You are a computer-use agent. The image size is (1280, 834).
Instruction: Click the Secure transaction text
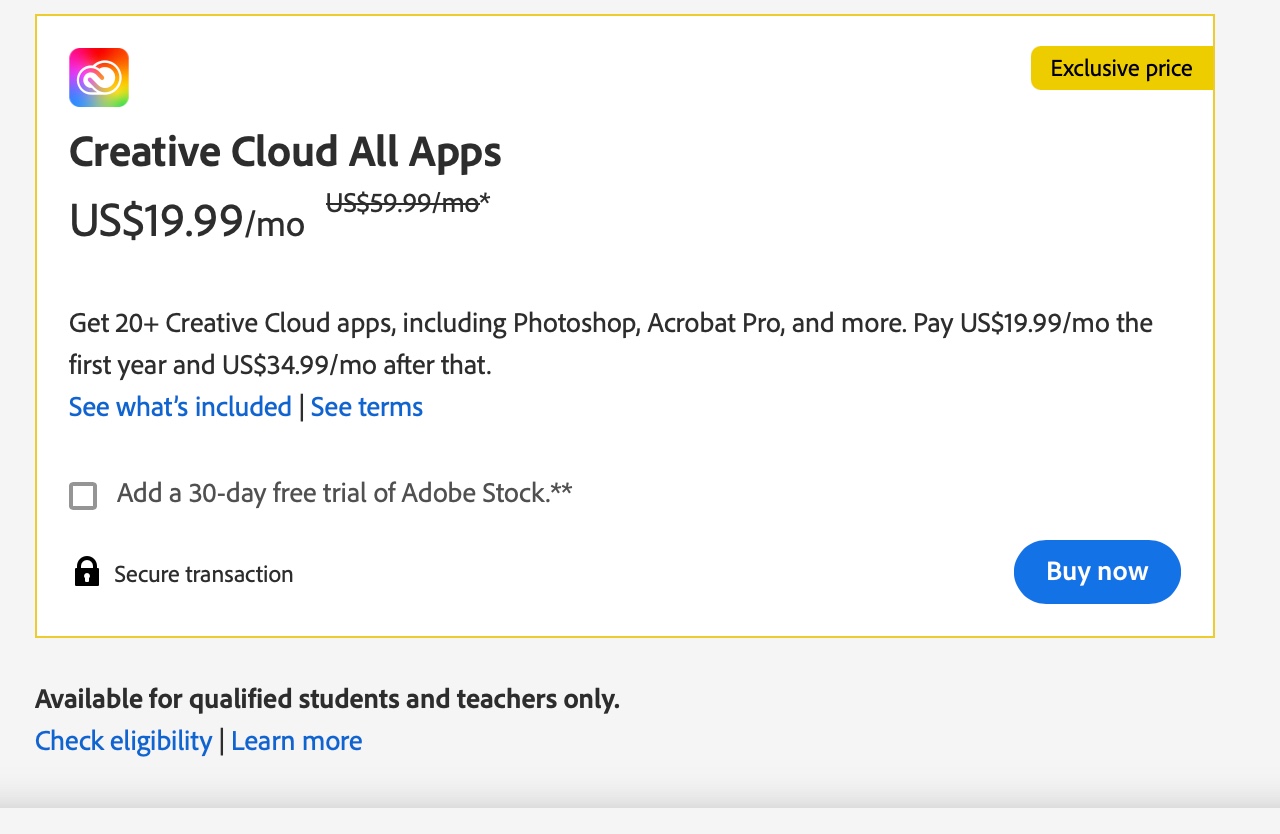(x=204, y=574)
